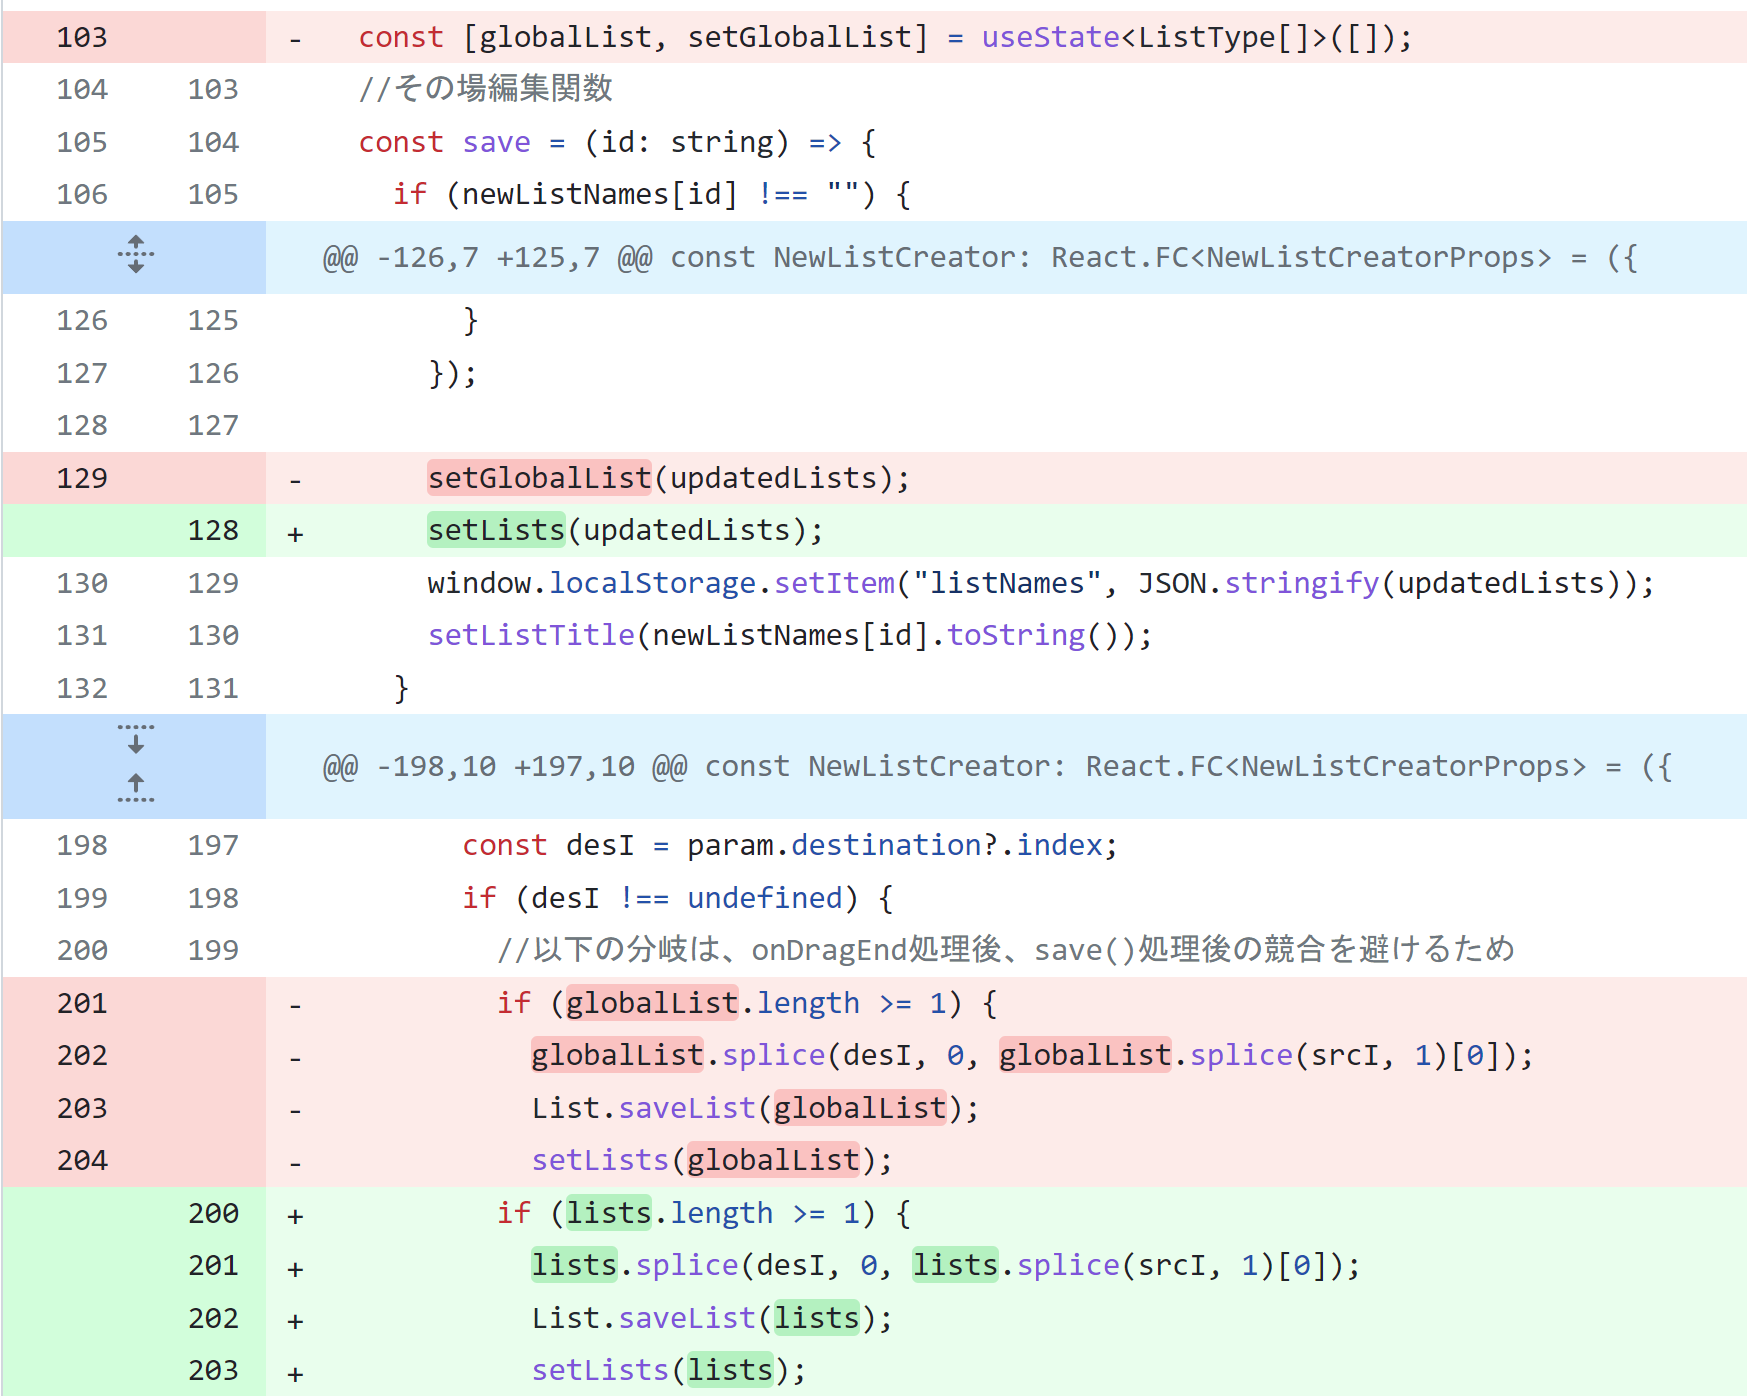
Task: Select line number 203 on the deleted List.saveList(globalList) row
Action: pos(82,1108)
